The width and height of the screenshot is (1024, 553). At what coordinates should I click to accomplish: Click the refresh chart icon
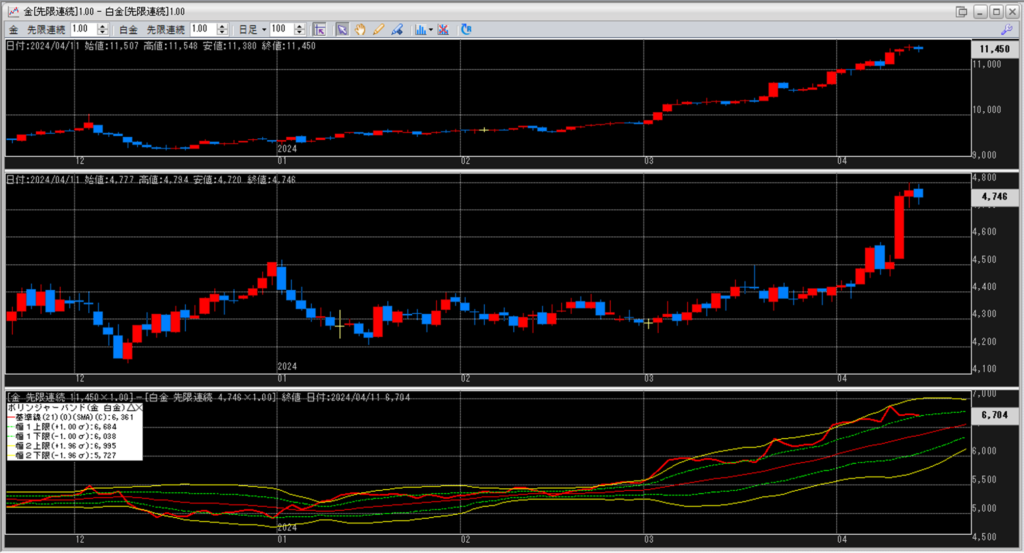click(x=466, y=29)
